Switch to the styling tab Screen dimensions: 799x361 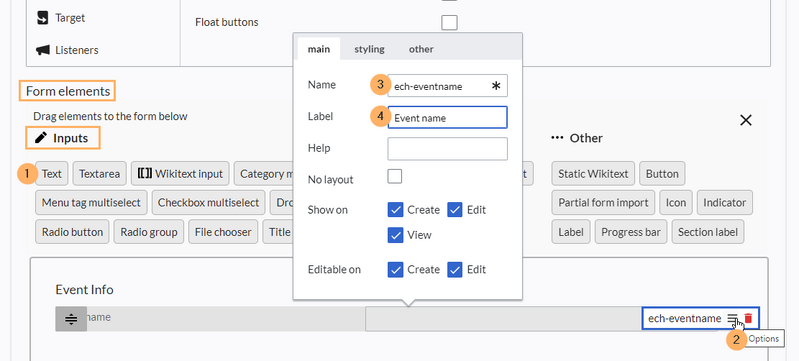coord(369,49)
